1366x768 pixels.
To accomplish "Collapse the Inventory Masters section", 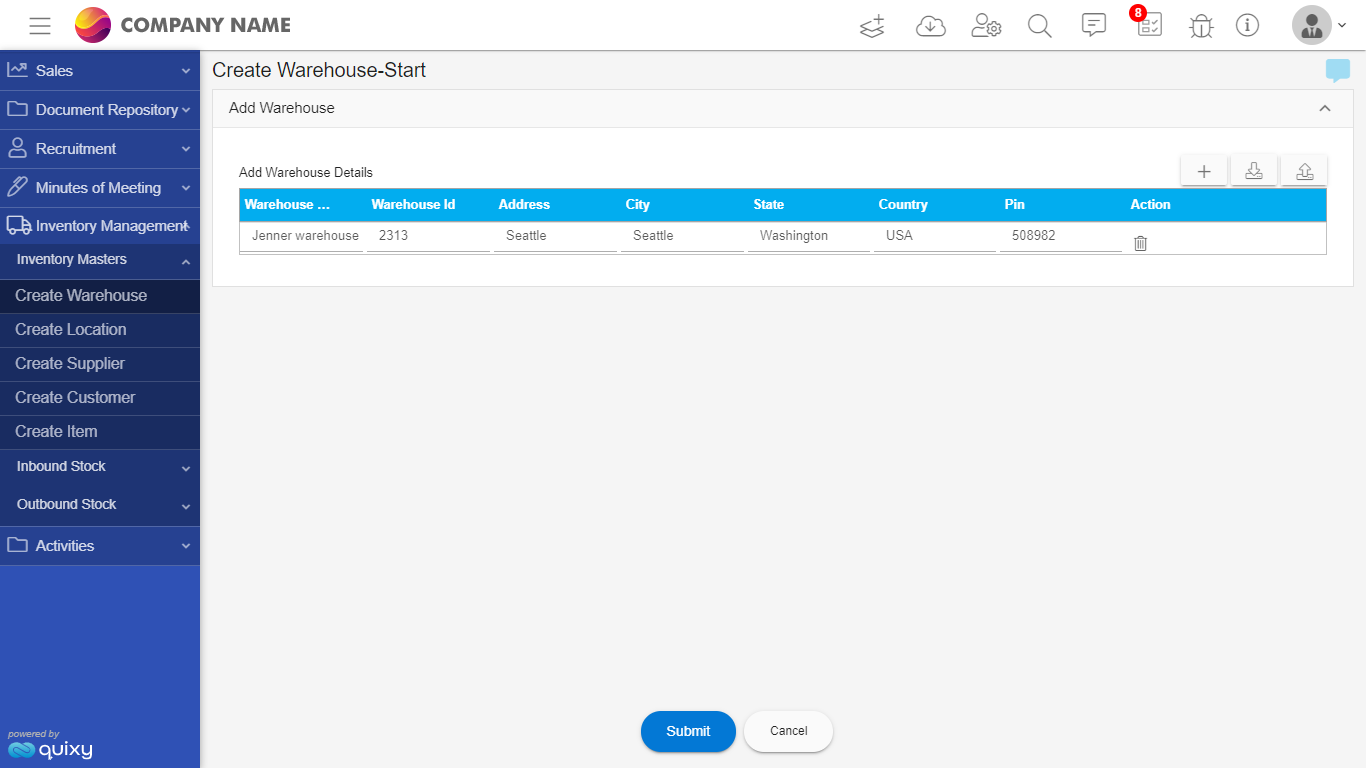I will click(100, 260).
